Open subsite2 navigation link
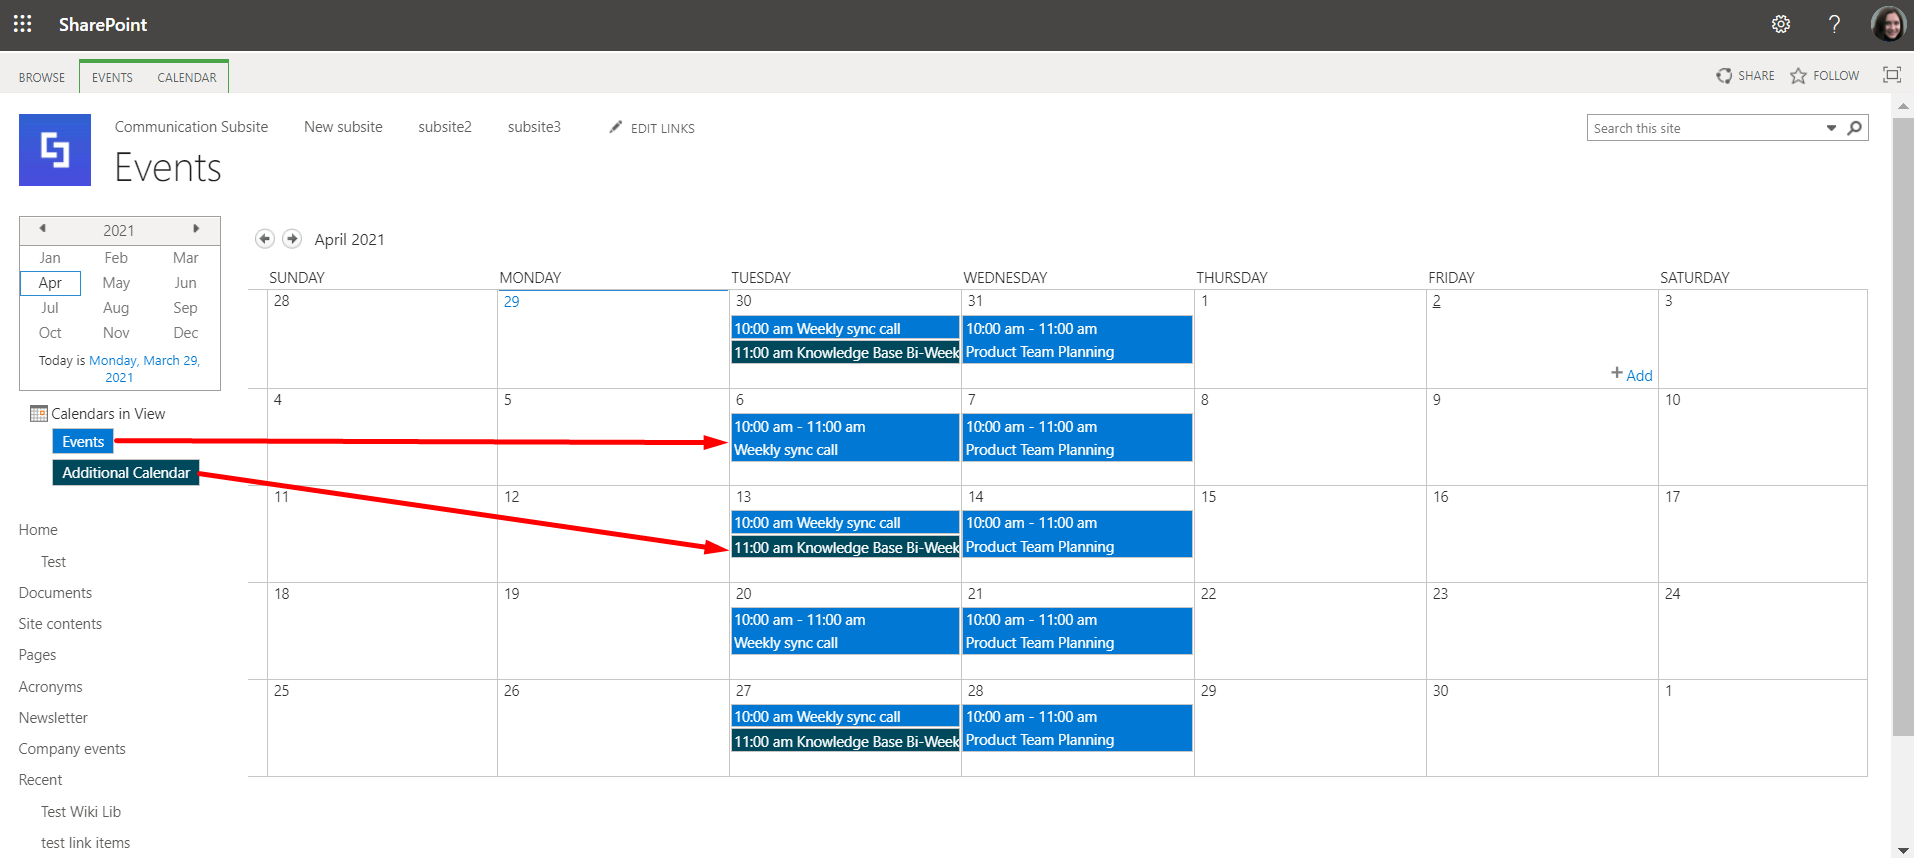Viewport: 1914px width, 858px height. pyautogui.click(x=445, y=127)
